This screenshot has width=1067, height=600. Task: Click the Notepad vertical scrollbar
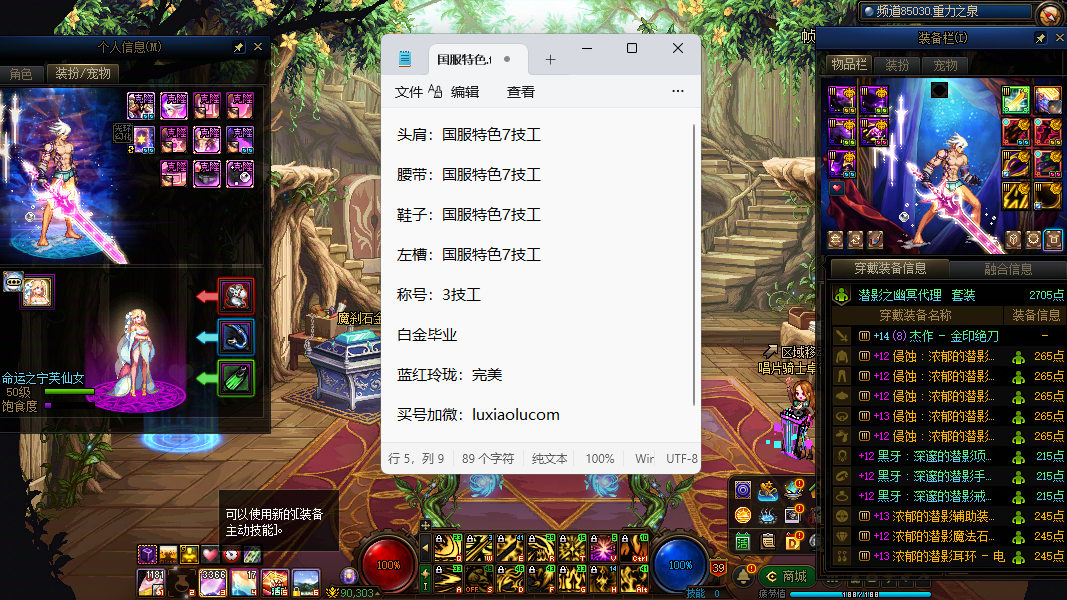click(695, 265)
